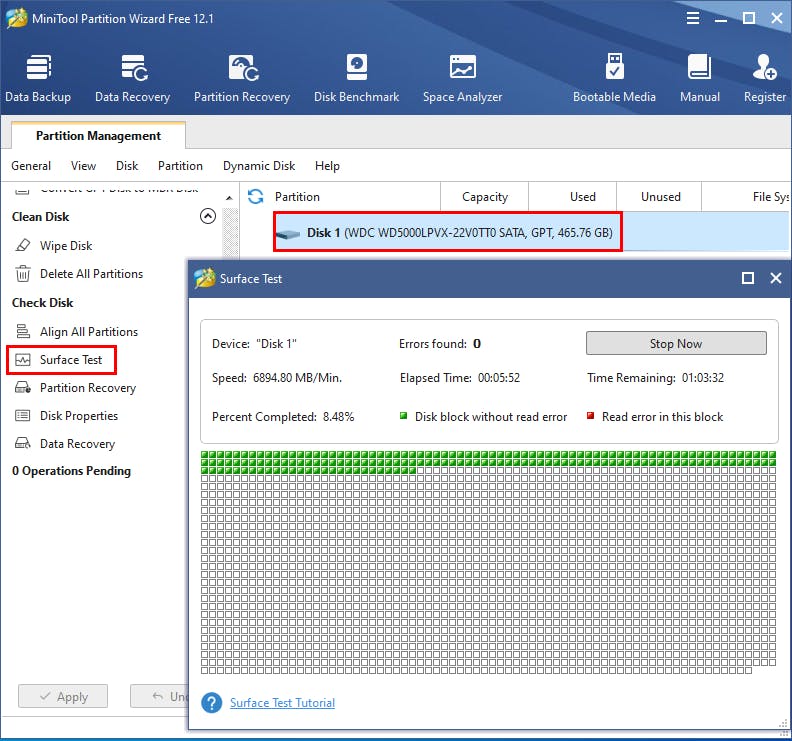
Task: Click the Partition column header
Action: coord(297,196)
